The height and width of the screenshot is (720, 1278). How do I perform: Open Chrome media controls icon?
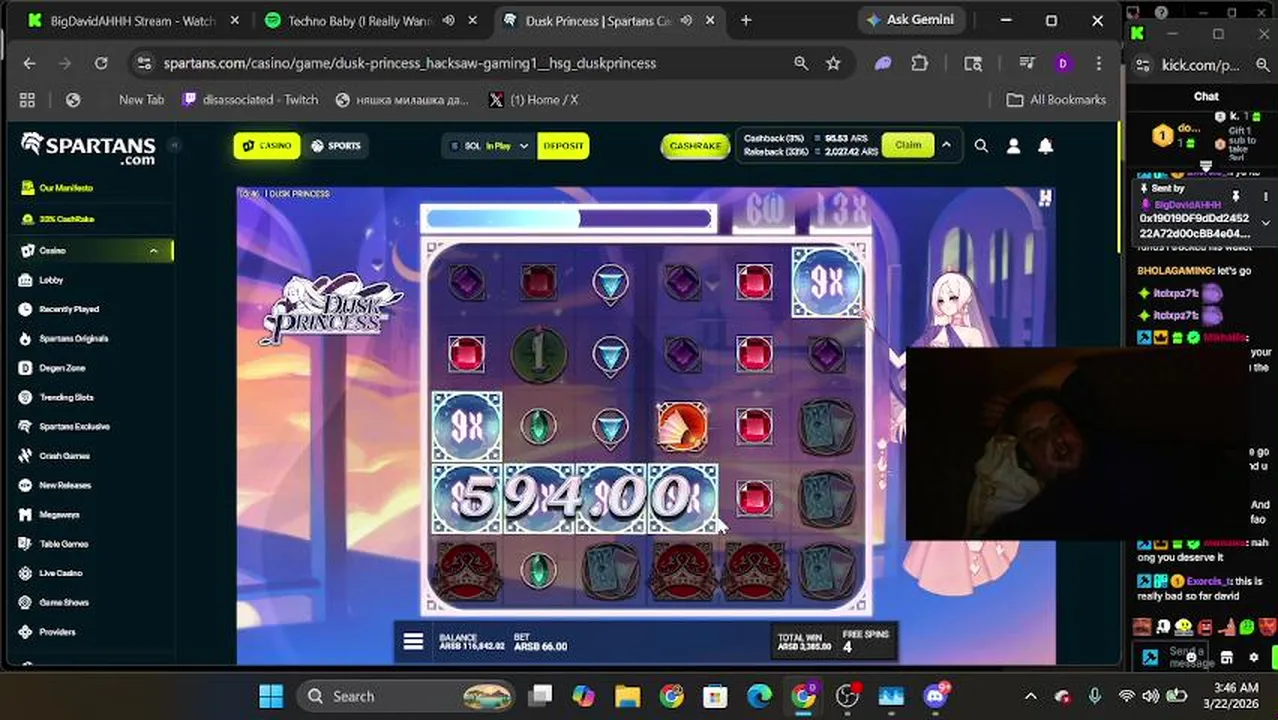coord(1027,63)
